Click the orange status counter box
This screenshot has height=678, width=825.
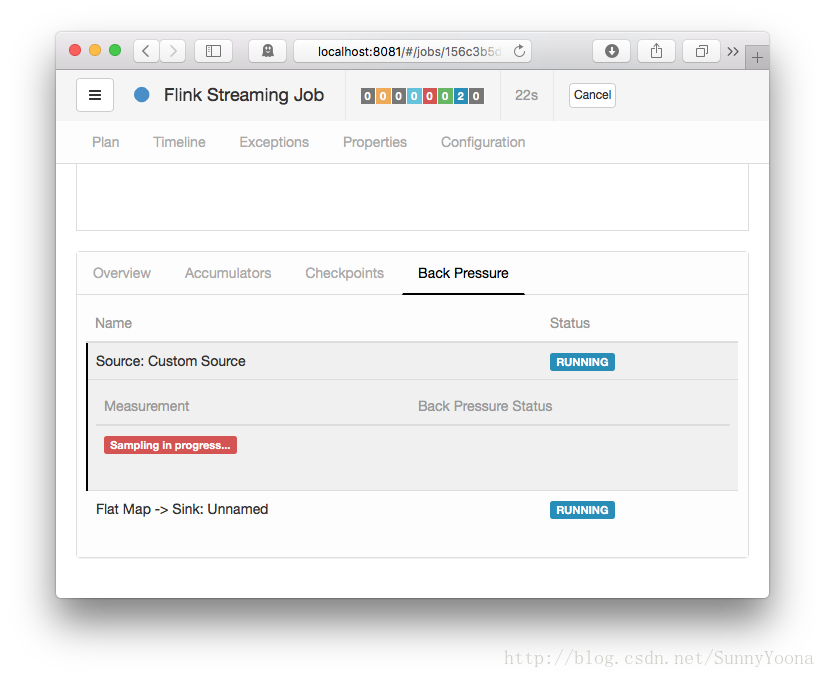click(x=383, y=96)
